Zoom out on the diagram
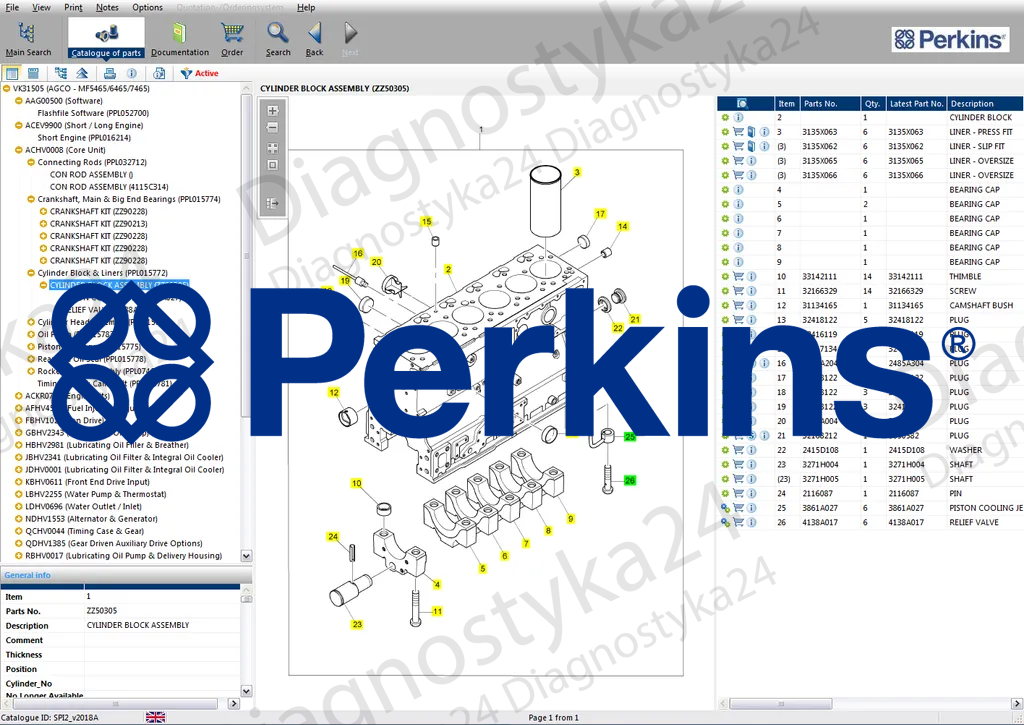This screenshot has width=1024, height=725. coord(273,128)
